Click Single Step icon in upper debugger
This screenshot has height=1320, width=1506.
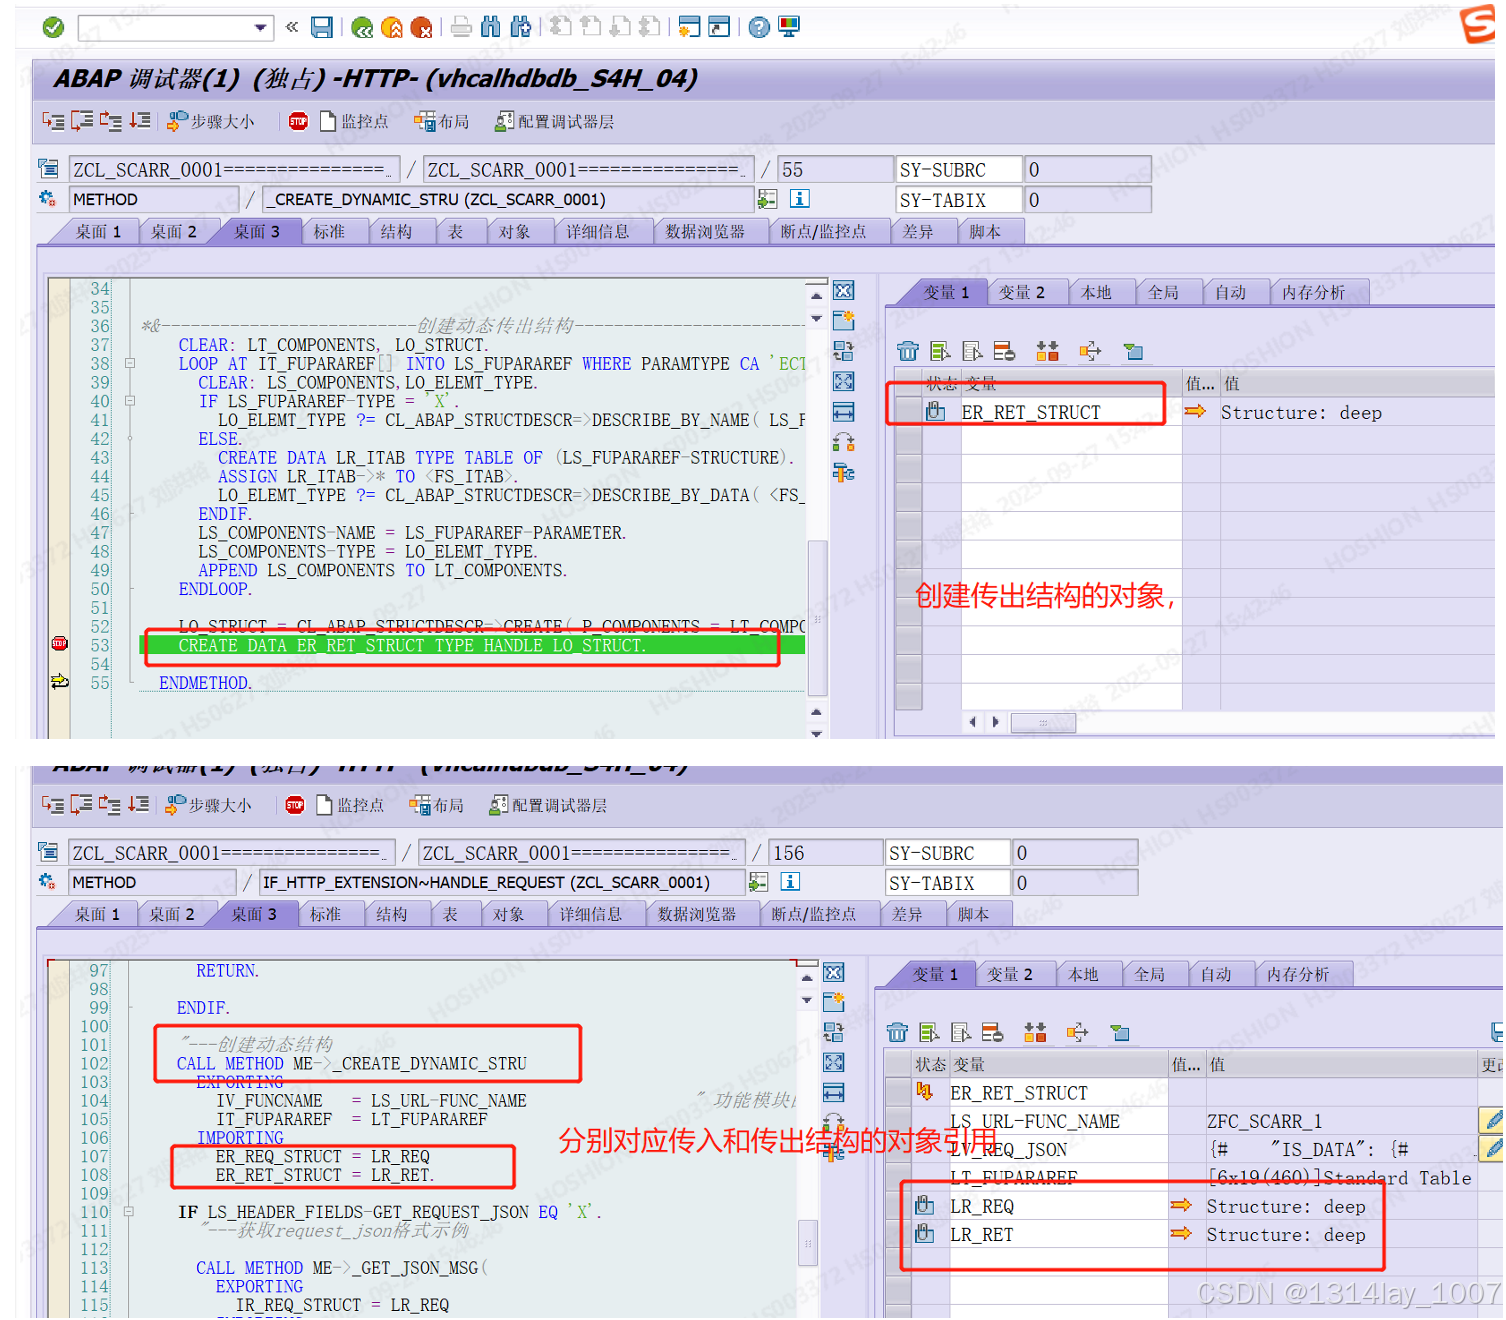pyautogui.click(x=53, y=121)
